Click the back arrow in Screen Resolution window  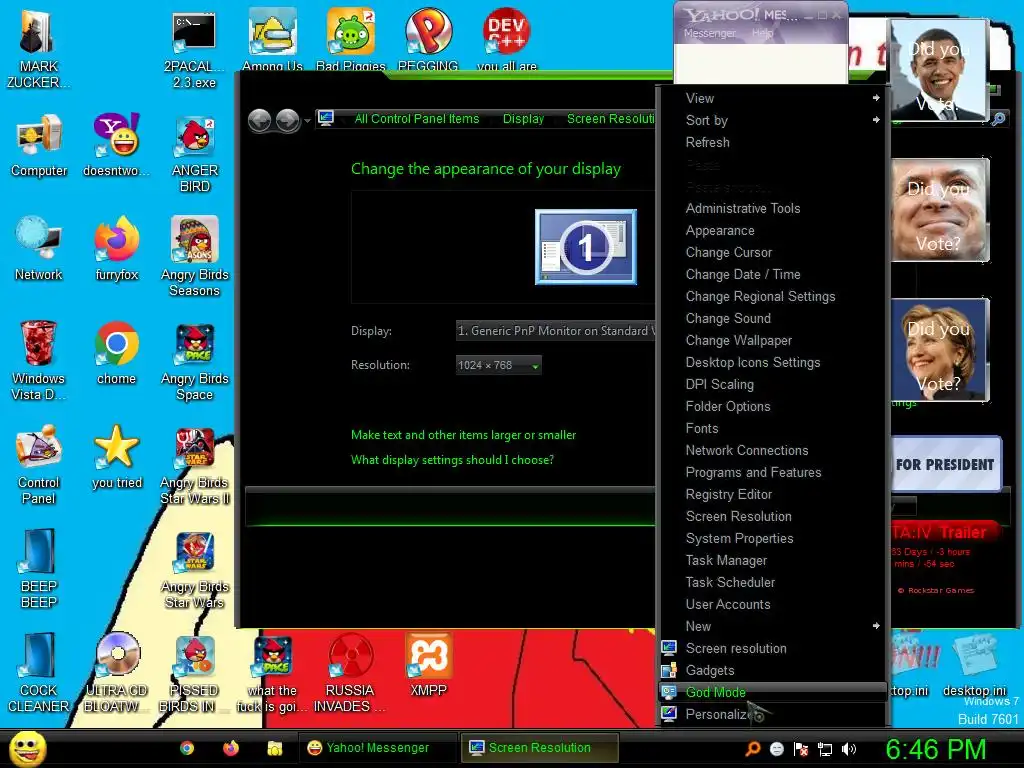click(260, 120)
